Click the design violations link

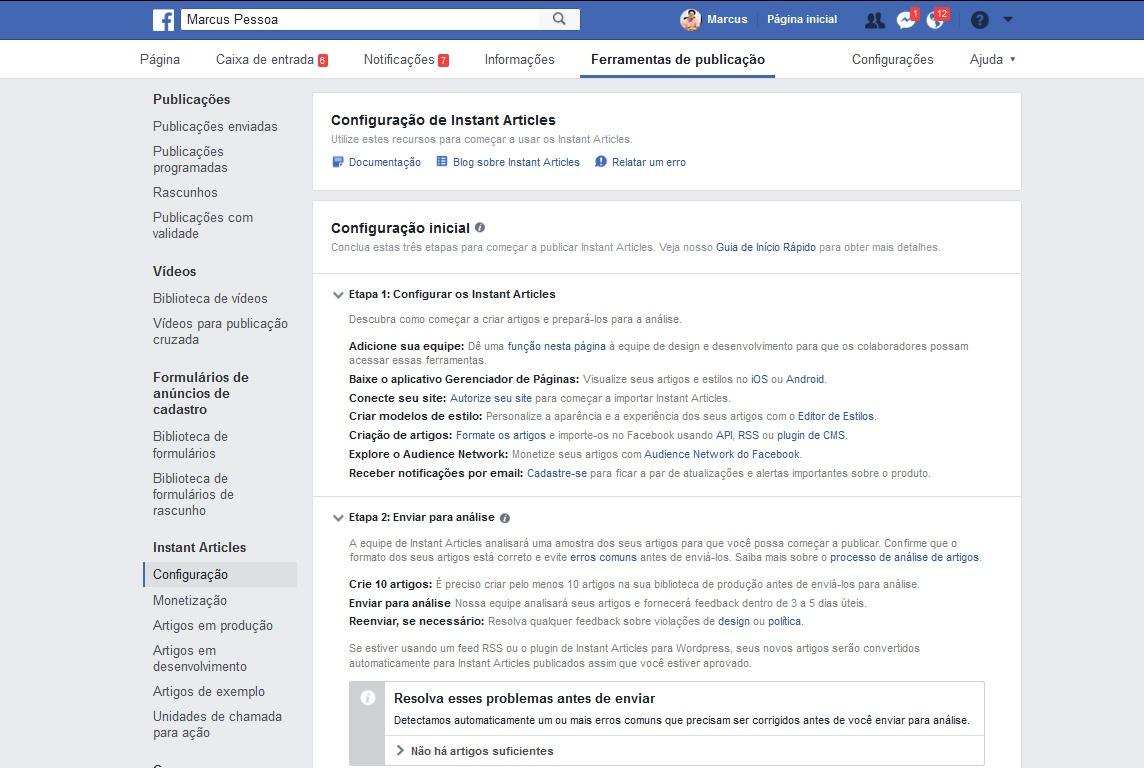pos(734,621)
